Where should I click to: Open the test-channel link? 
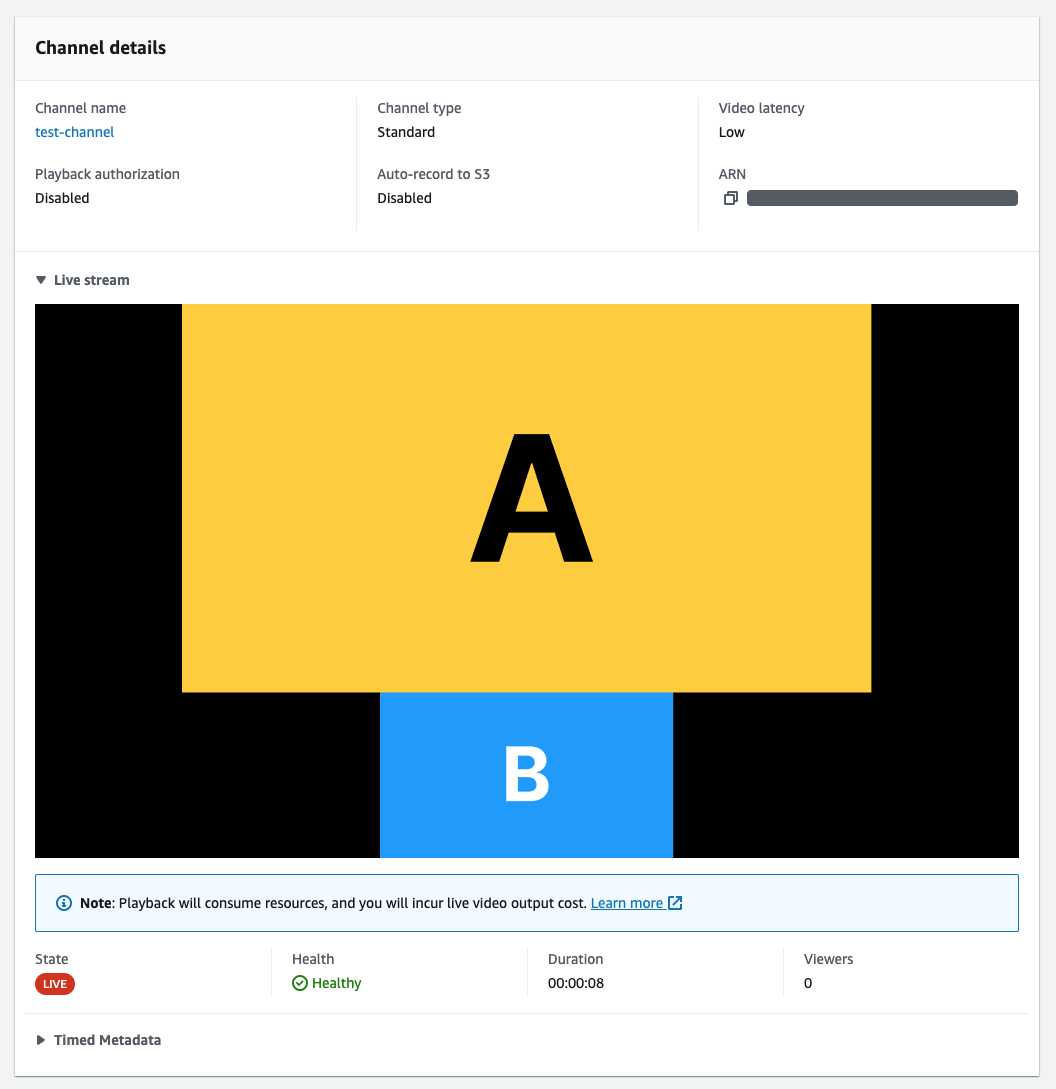tap(75, 132)
